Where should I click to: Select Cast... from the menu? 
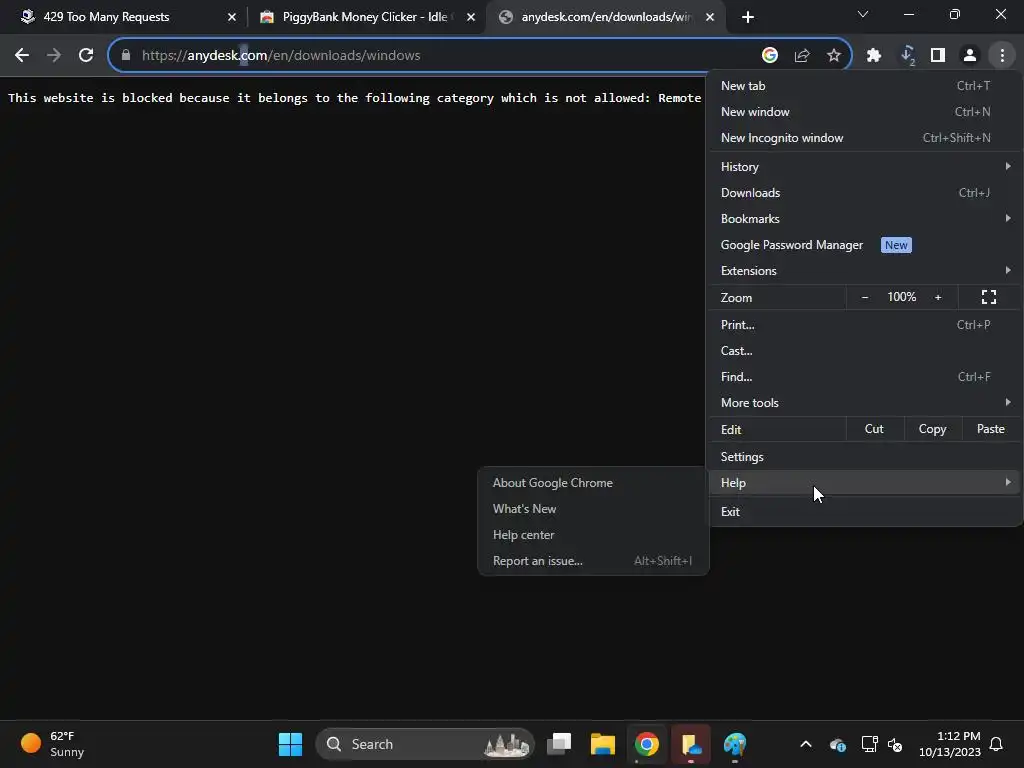pos(865,351)
